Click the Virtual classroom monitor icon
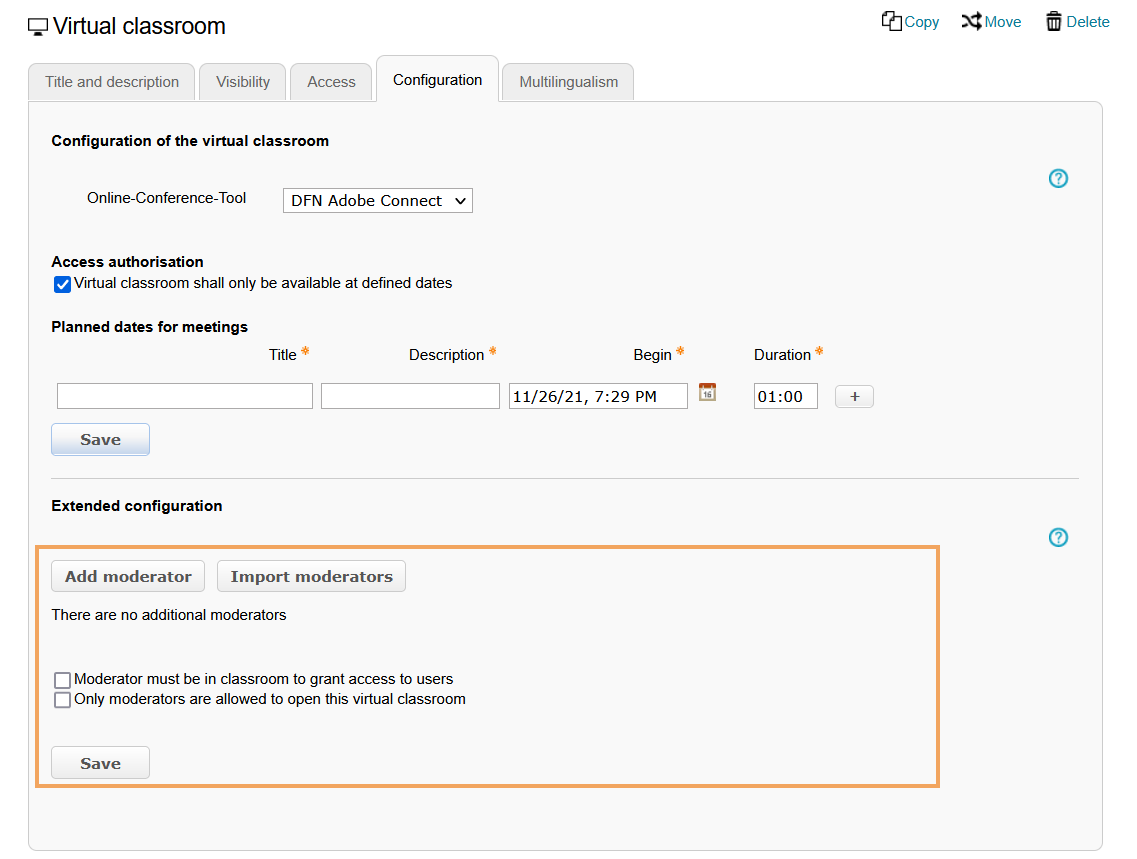This screenshot has width=1137, height=859. coord(38,27)
